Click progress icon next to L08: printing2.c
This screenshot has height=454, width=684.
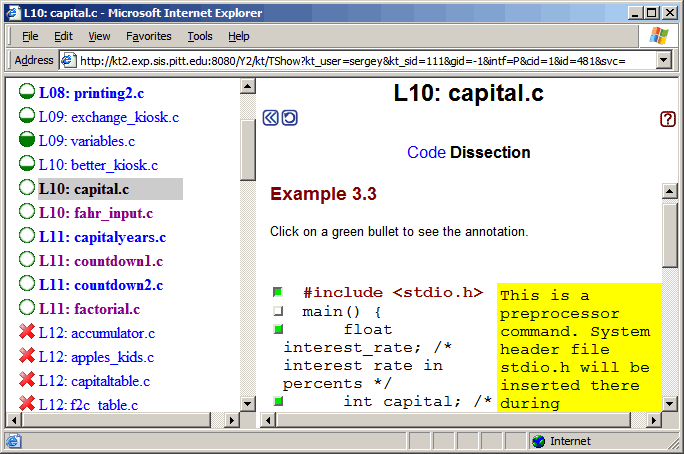click(x=27, y=92)
